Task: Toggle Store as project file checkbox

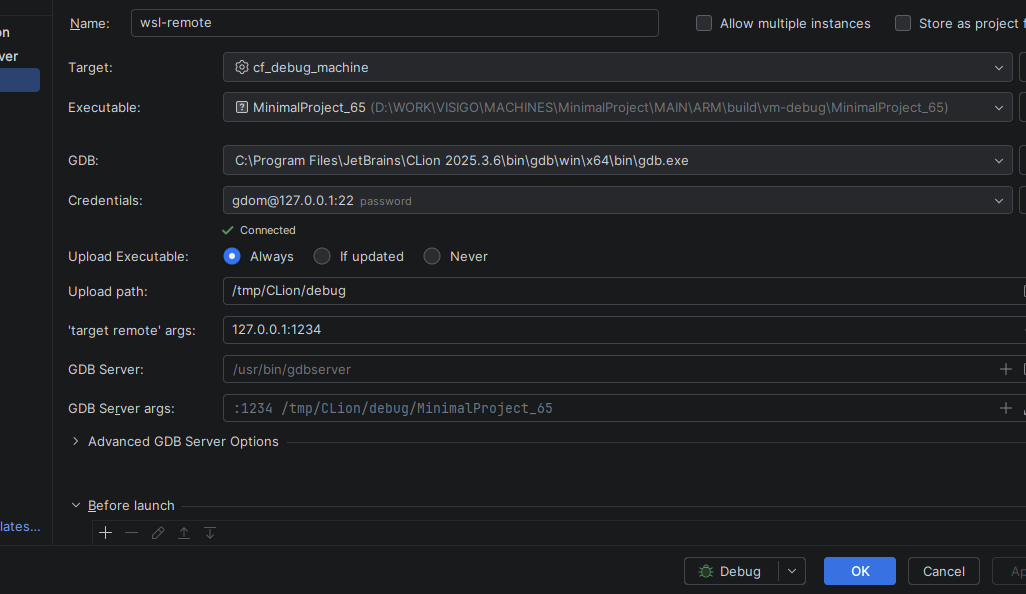Action: tap(903, 24)
